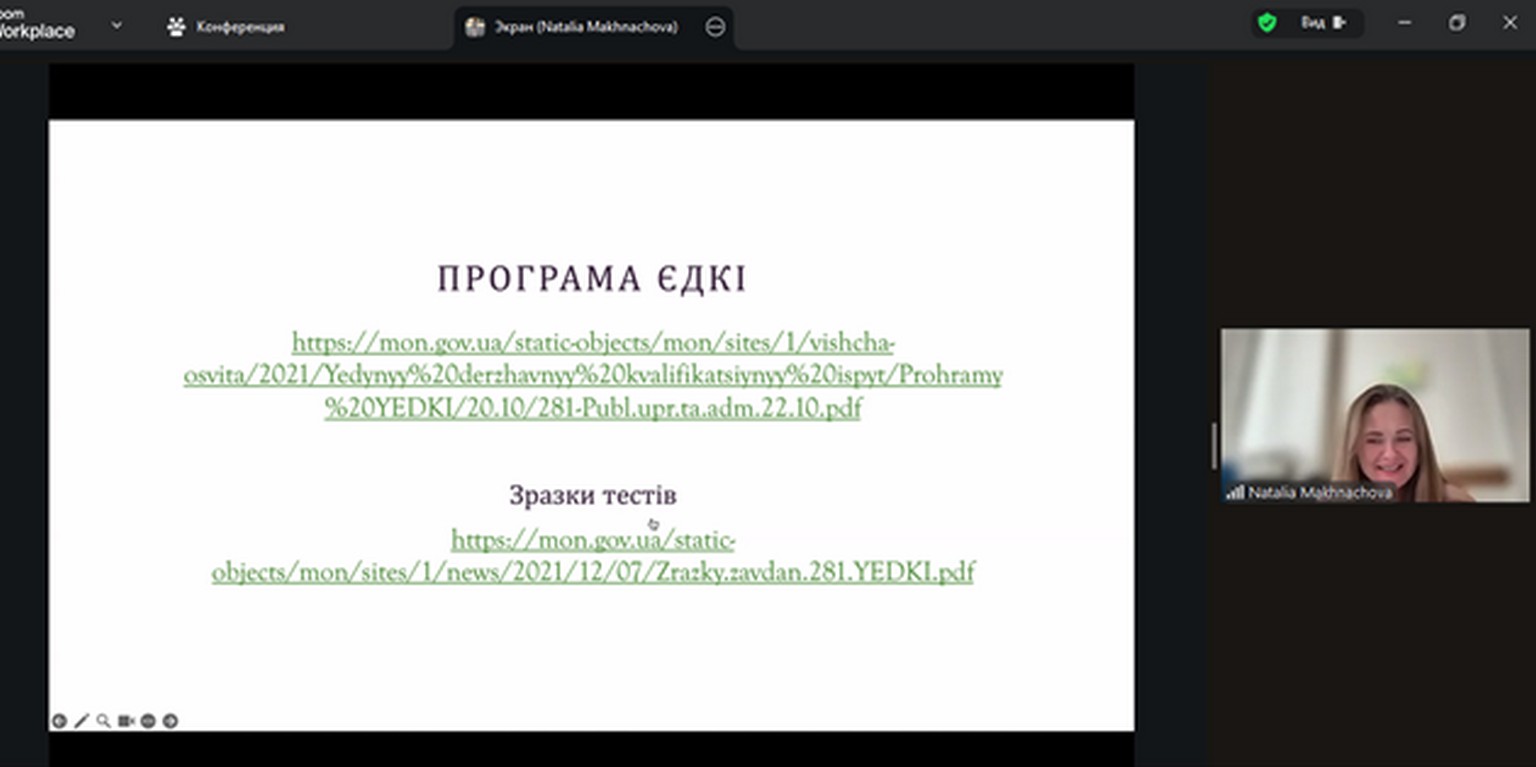Restore down the Zoom window
Viewport: 1536px width, 767px height.
1457,23
